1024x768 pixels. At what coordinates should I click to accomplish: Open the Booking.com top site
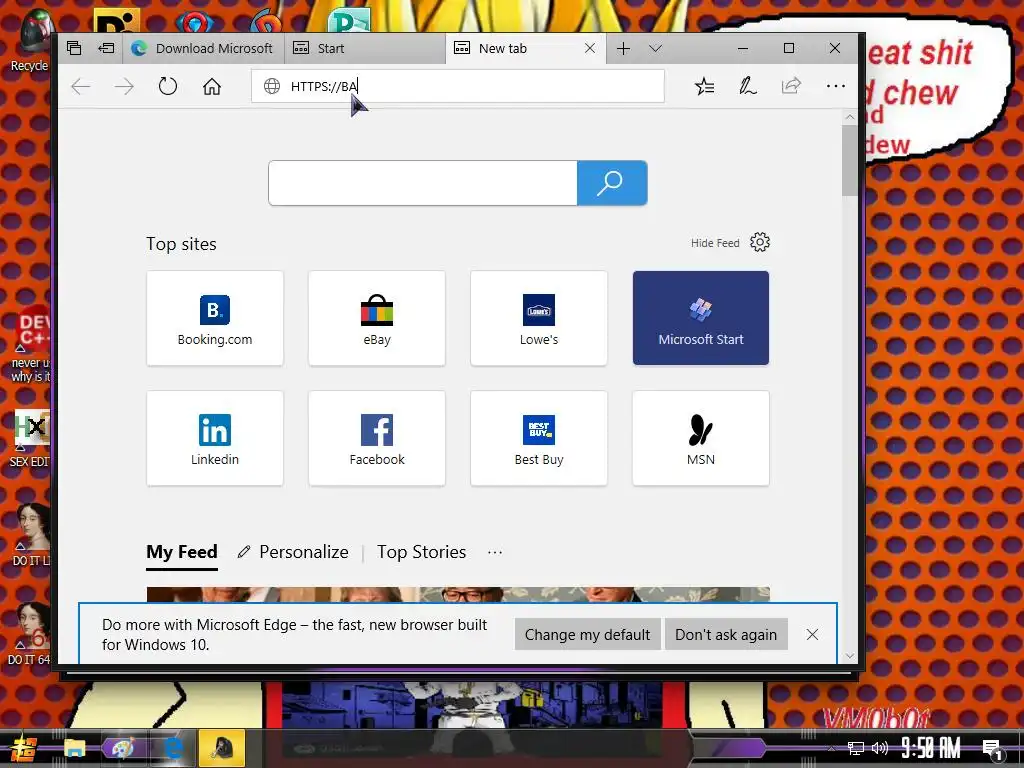click(x=215, y=318)
